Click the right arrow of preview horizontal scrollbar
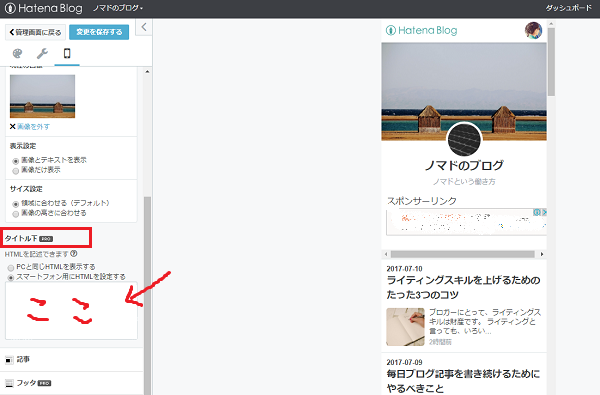This screenshot has height=395, width=600. coord(542,254)
